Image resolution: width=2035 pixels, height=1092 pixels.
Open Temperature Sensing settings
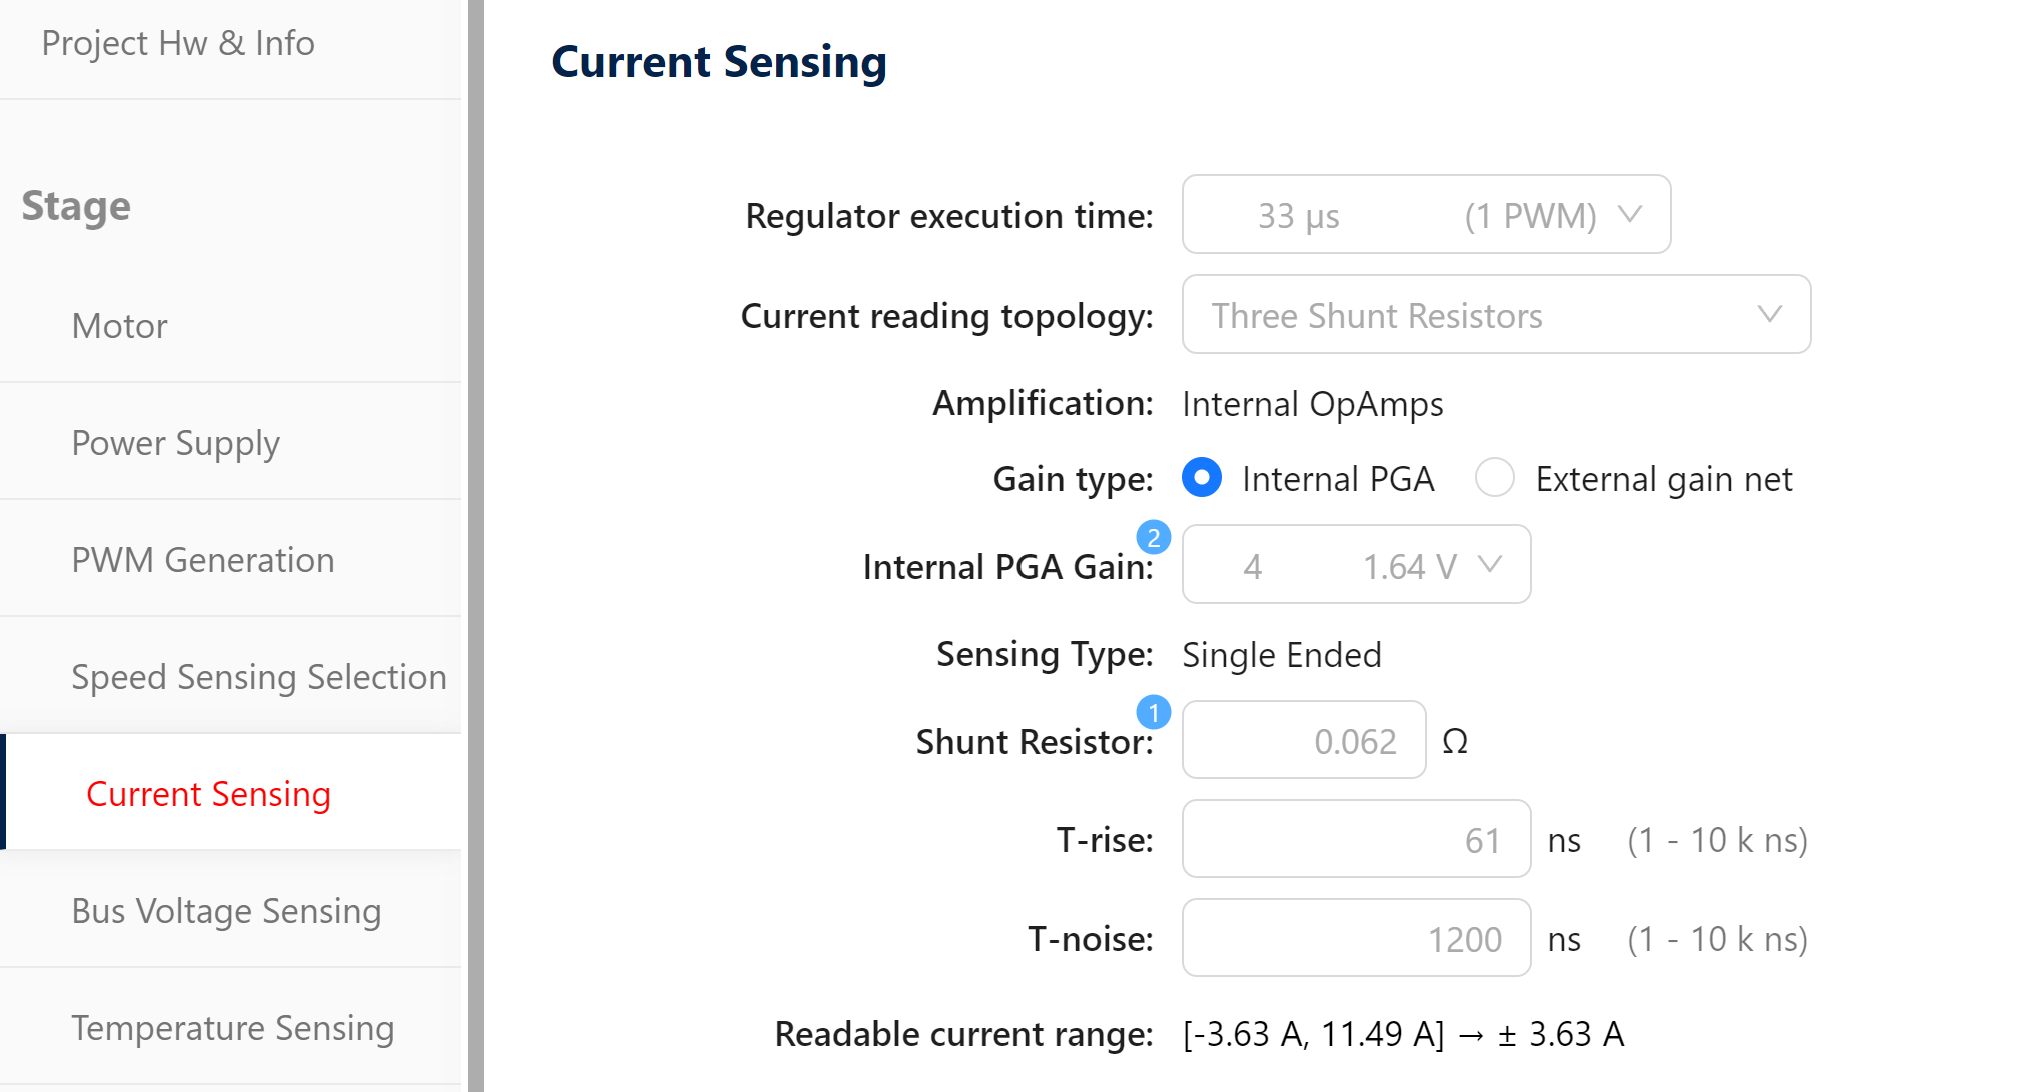(x=232, y=1027)
